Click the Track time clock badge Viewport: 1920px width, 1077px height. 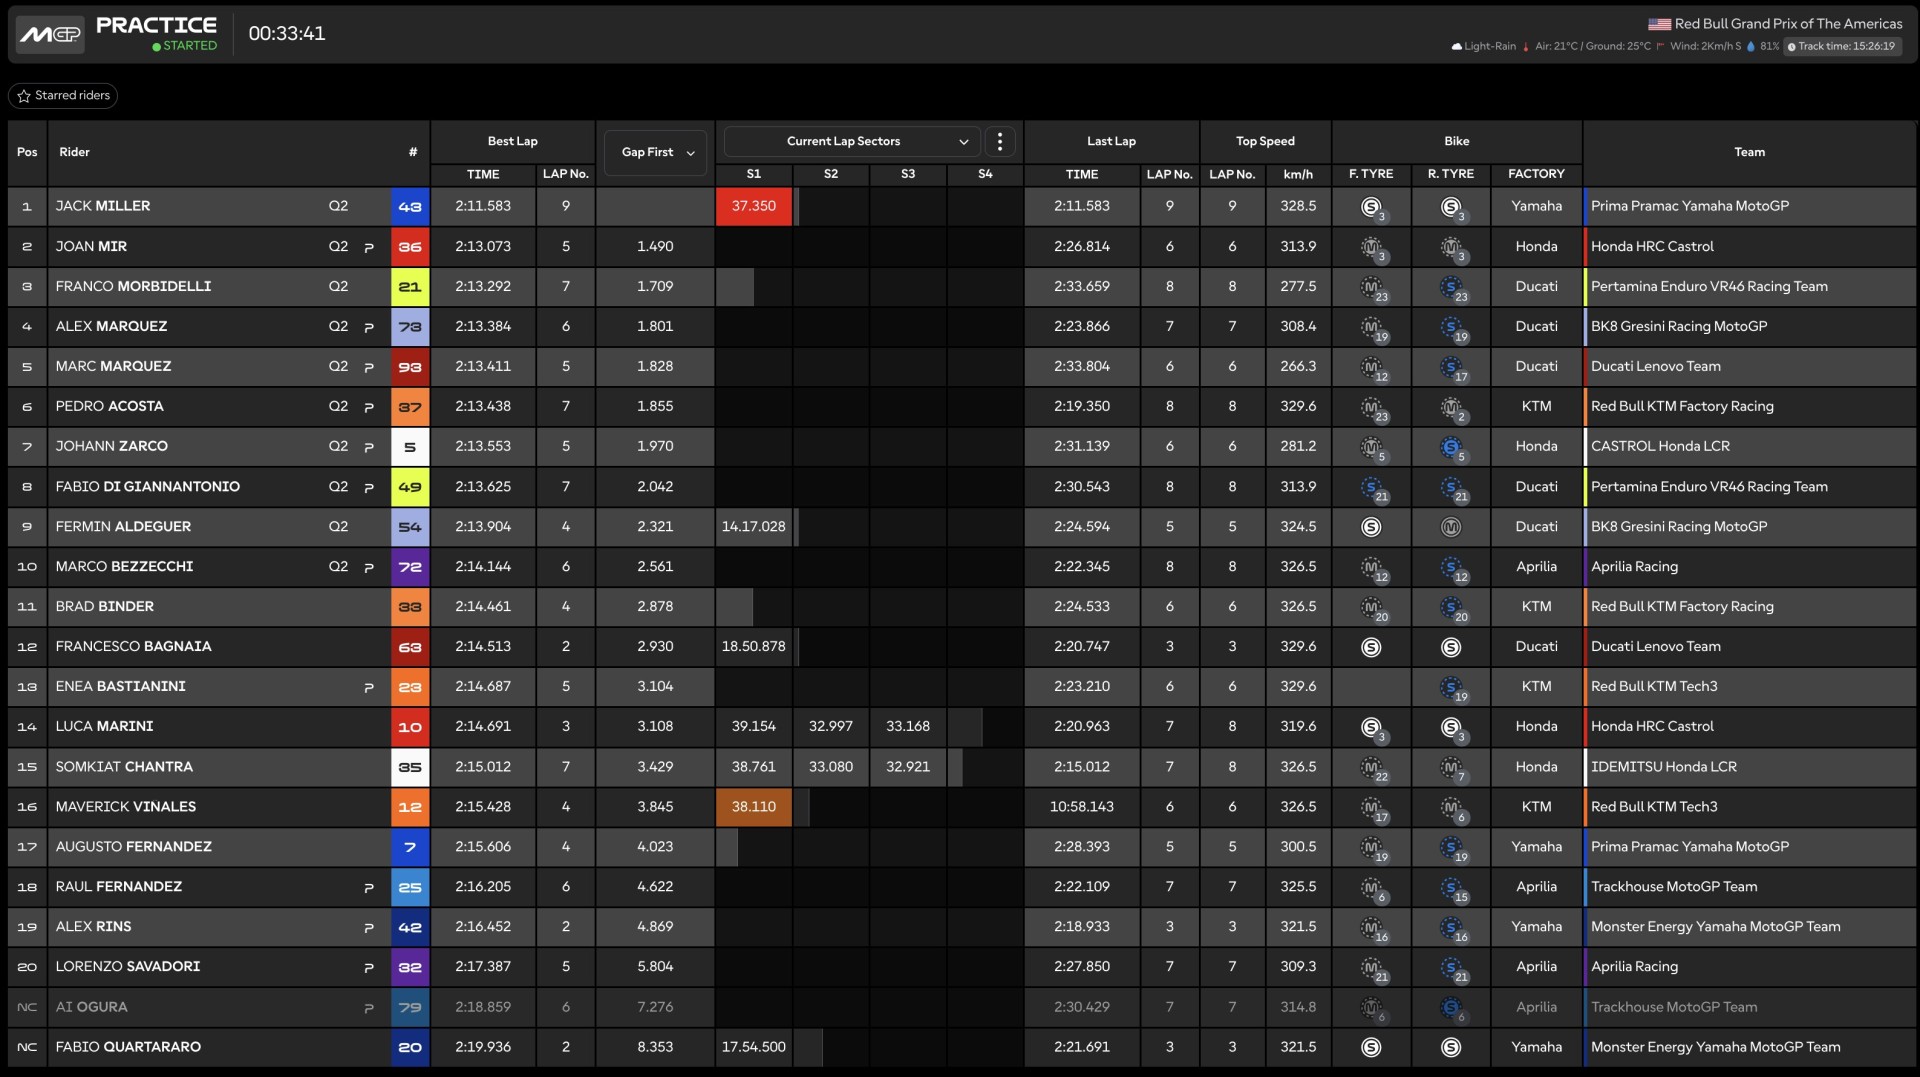click(1841, 46)
